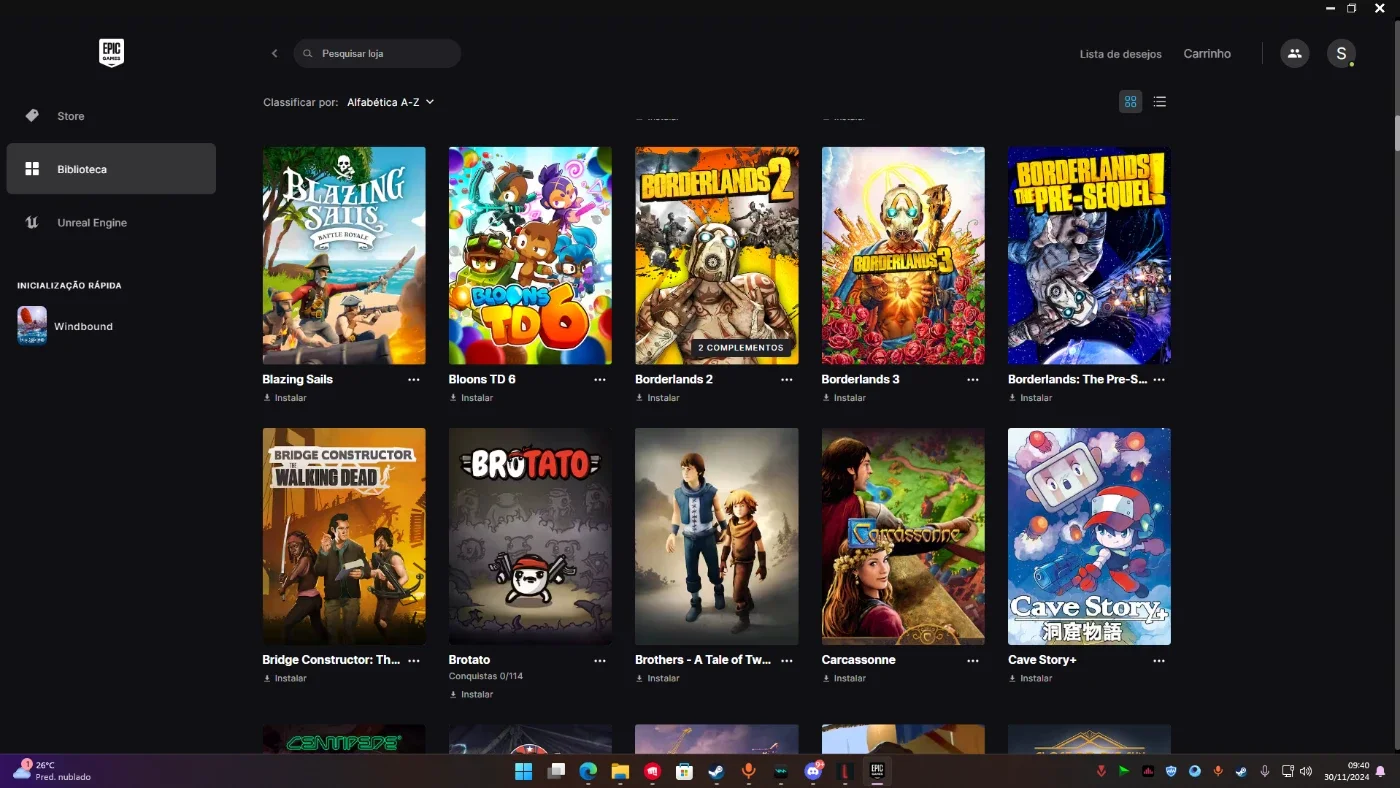Image resolution: width=1400 pixels, height=788 pixels.
Task: Switch to grid view
Action: tap(1131, 101)
